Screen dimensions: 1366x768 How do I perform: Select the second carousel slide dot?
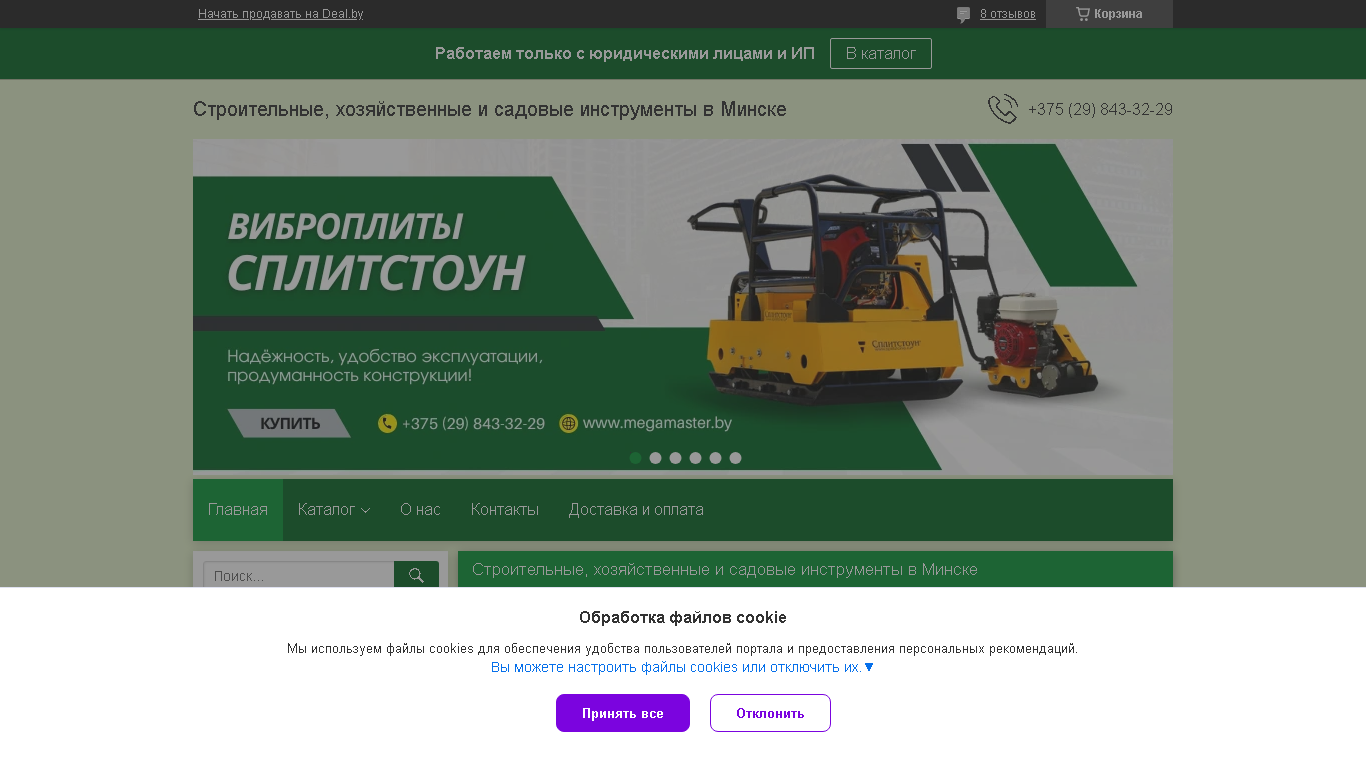tap(655, 458)
